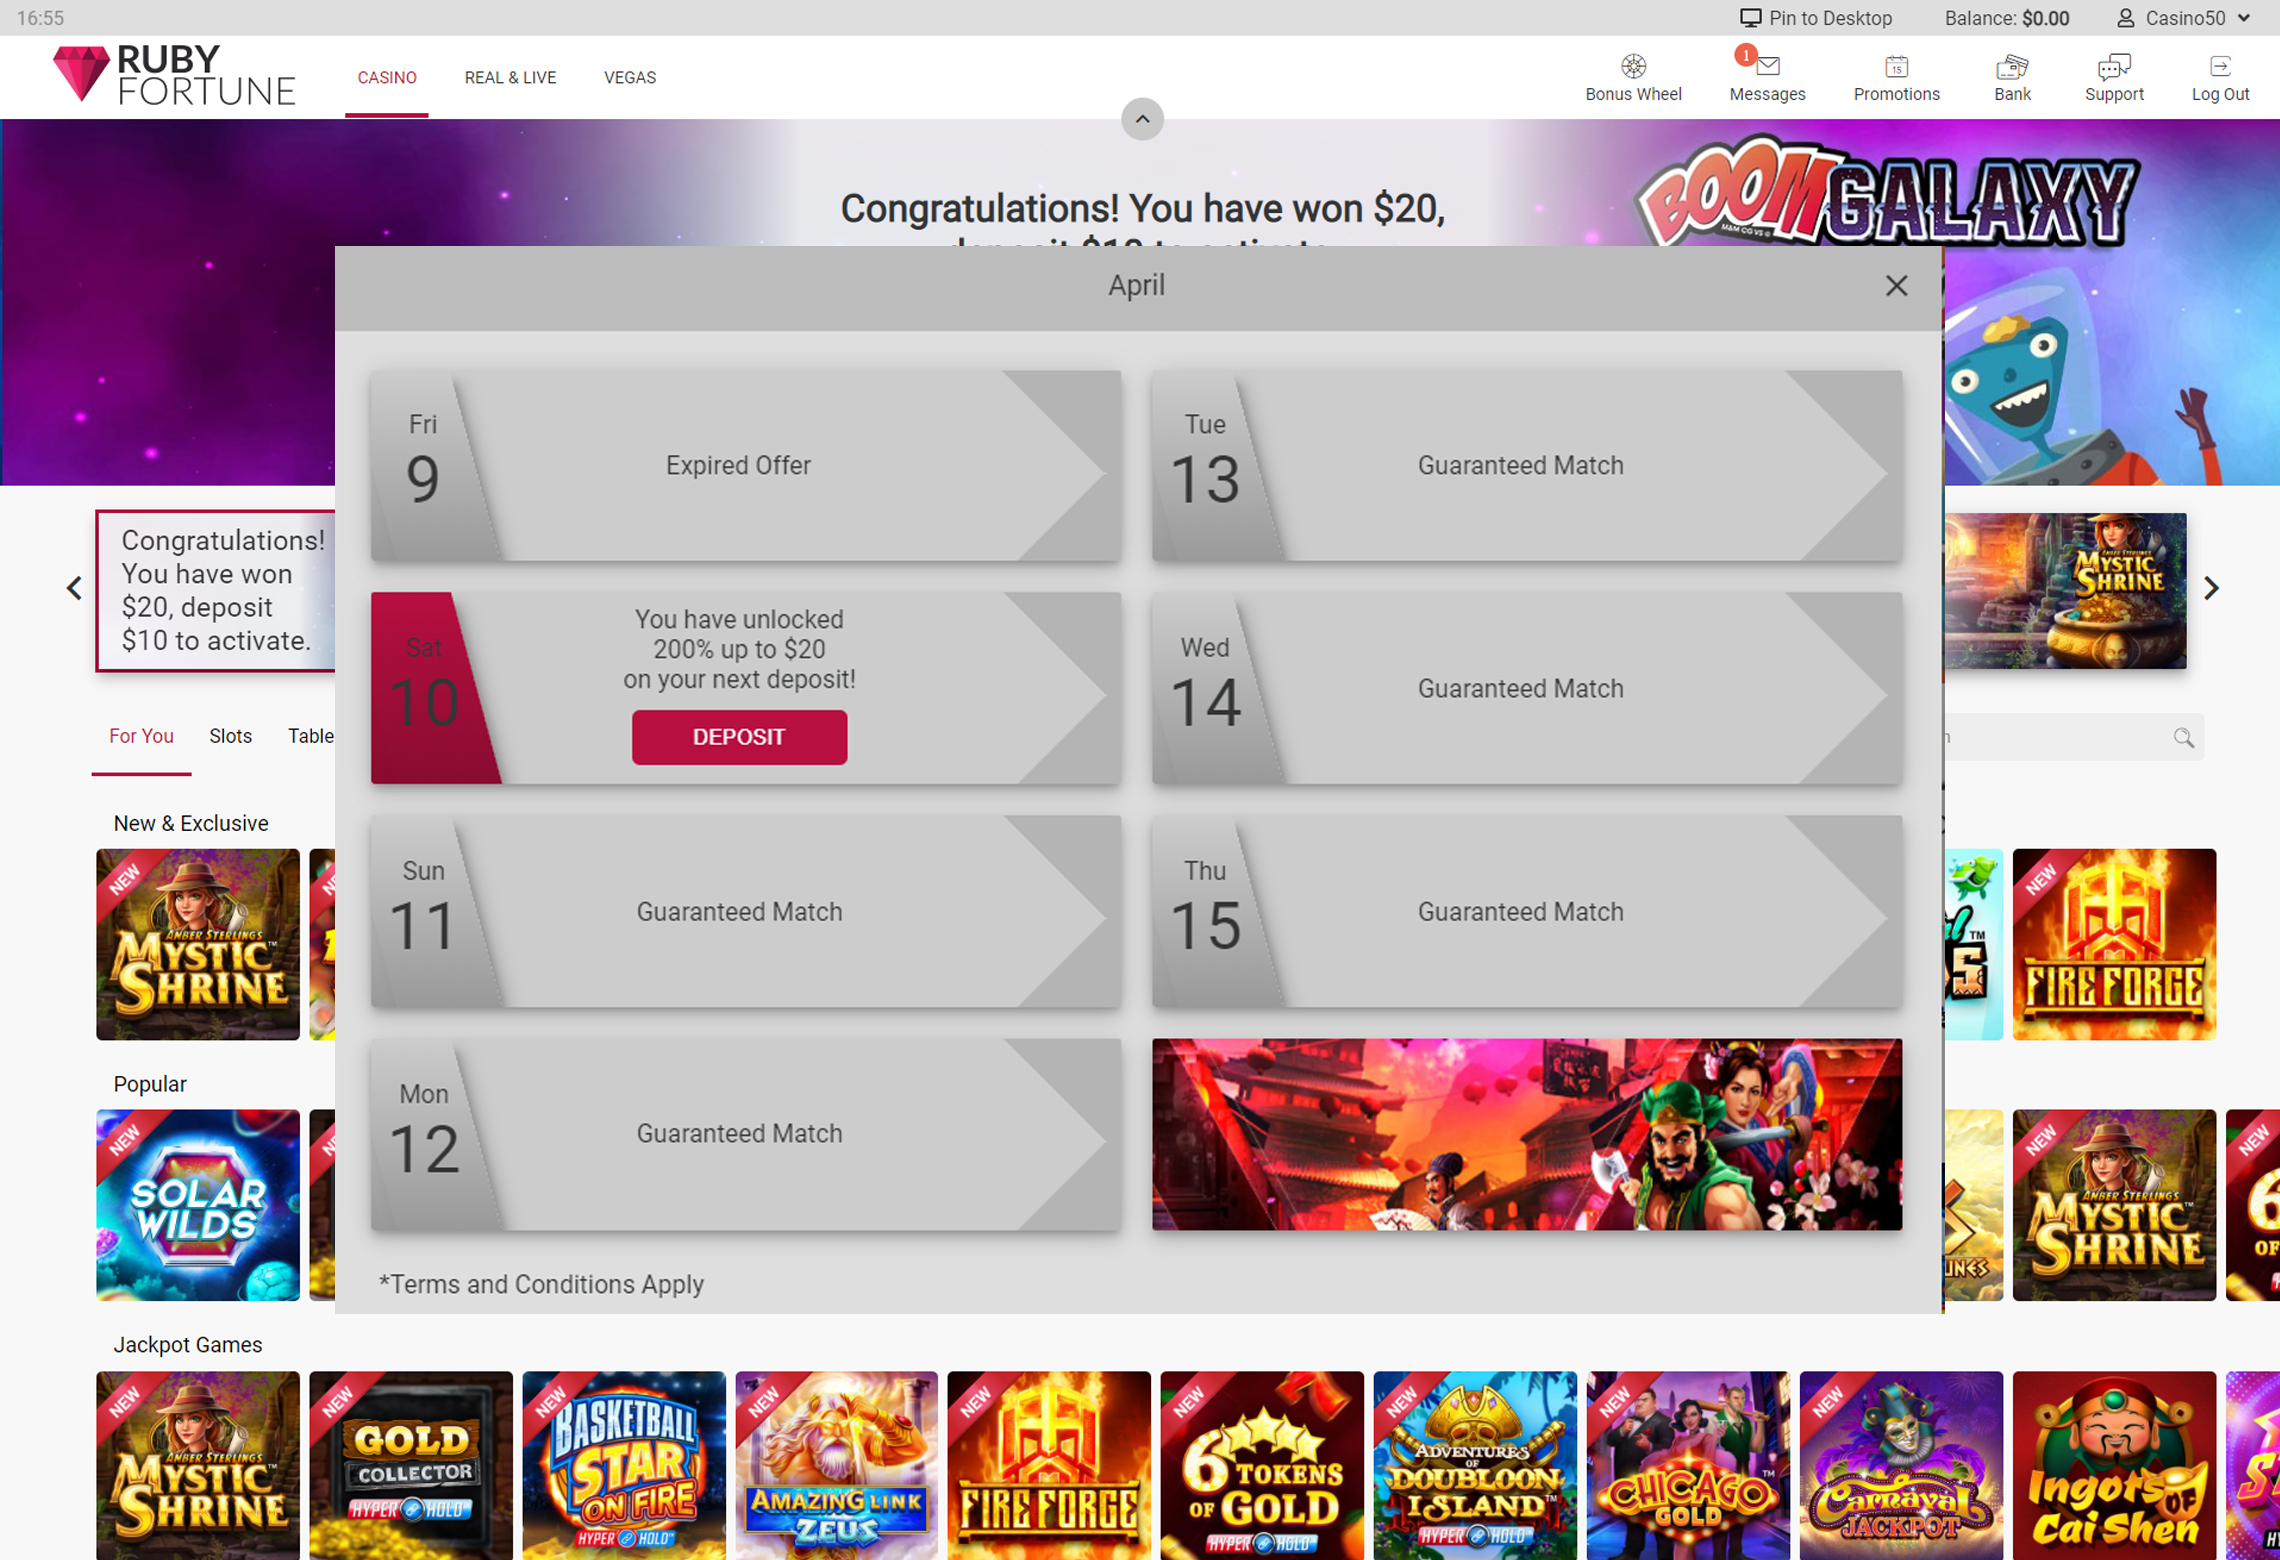Open the Bank icon
The image size is (2280, 1560).
(2012, 66)
